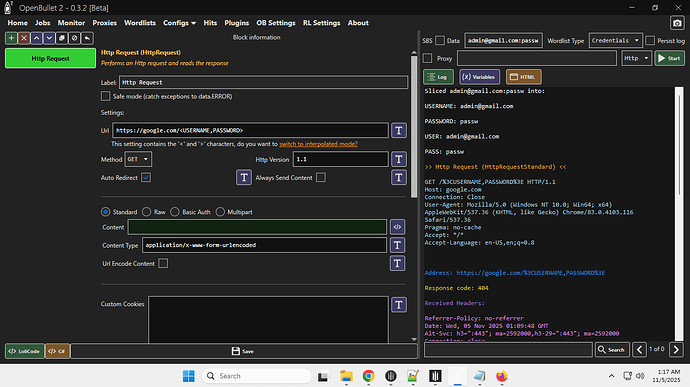Check the Persist log option

650,41
